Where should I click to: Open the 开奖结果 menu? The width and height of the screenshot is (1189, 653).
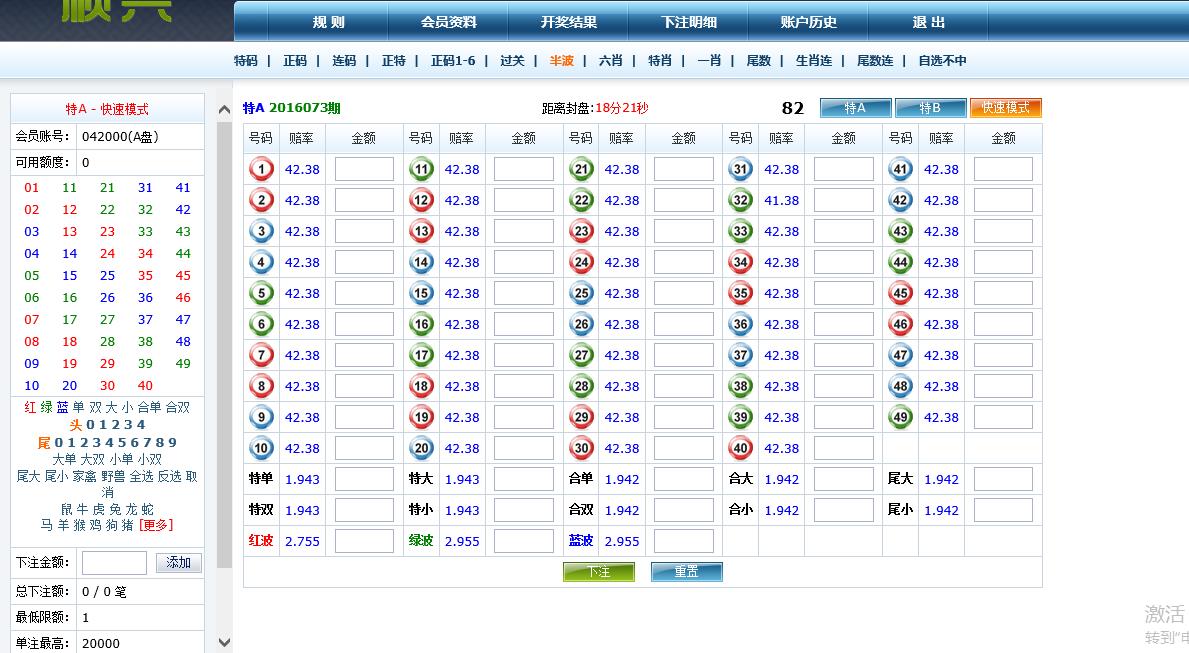(x=568, y=22)
